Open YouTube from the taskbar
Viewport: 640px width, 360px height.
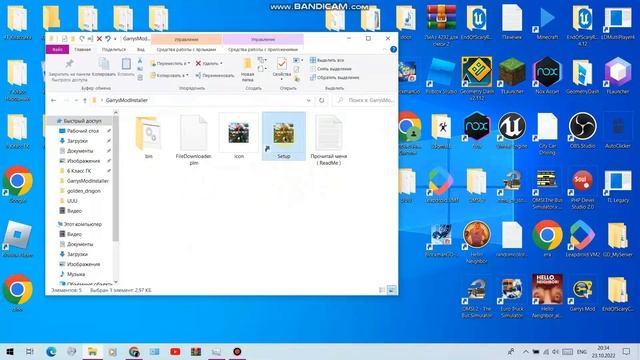[175, 351]
